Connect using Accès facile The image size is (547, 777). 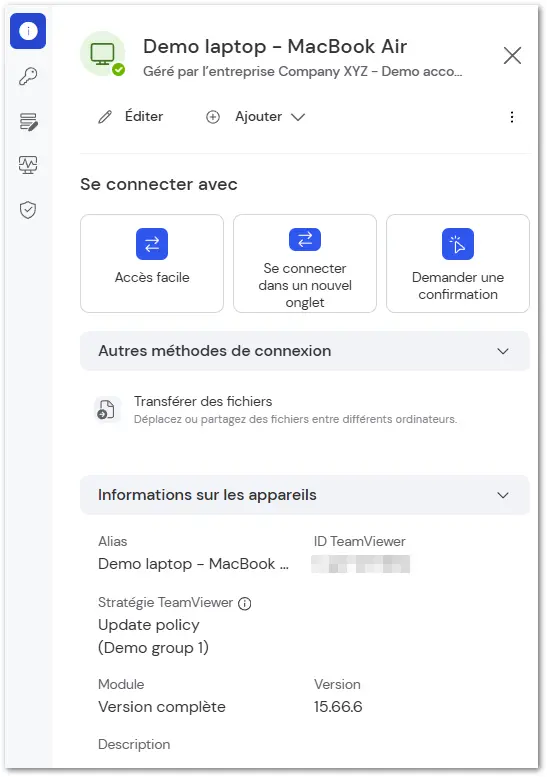point(152,264)
